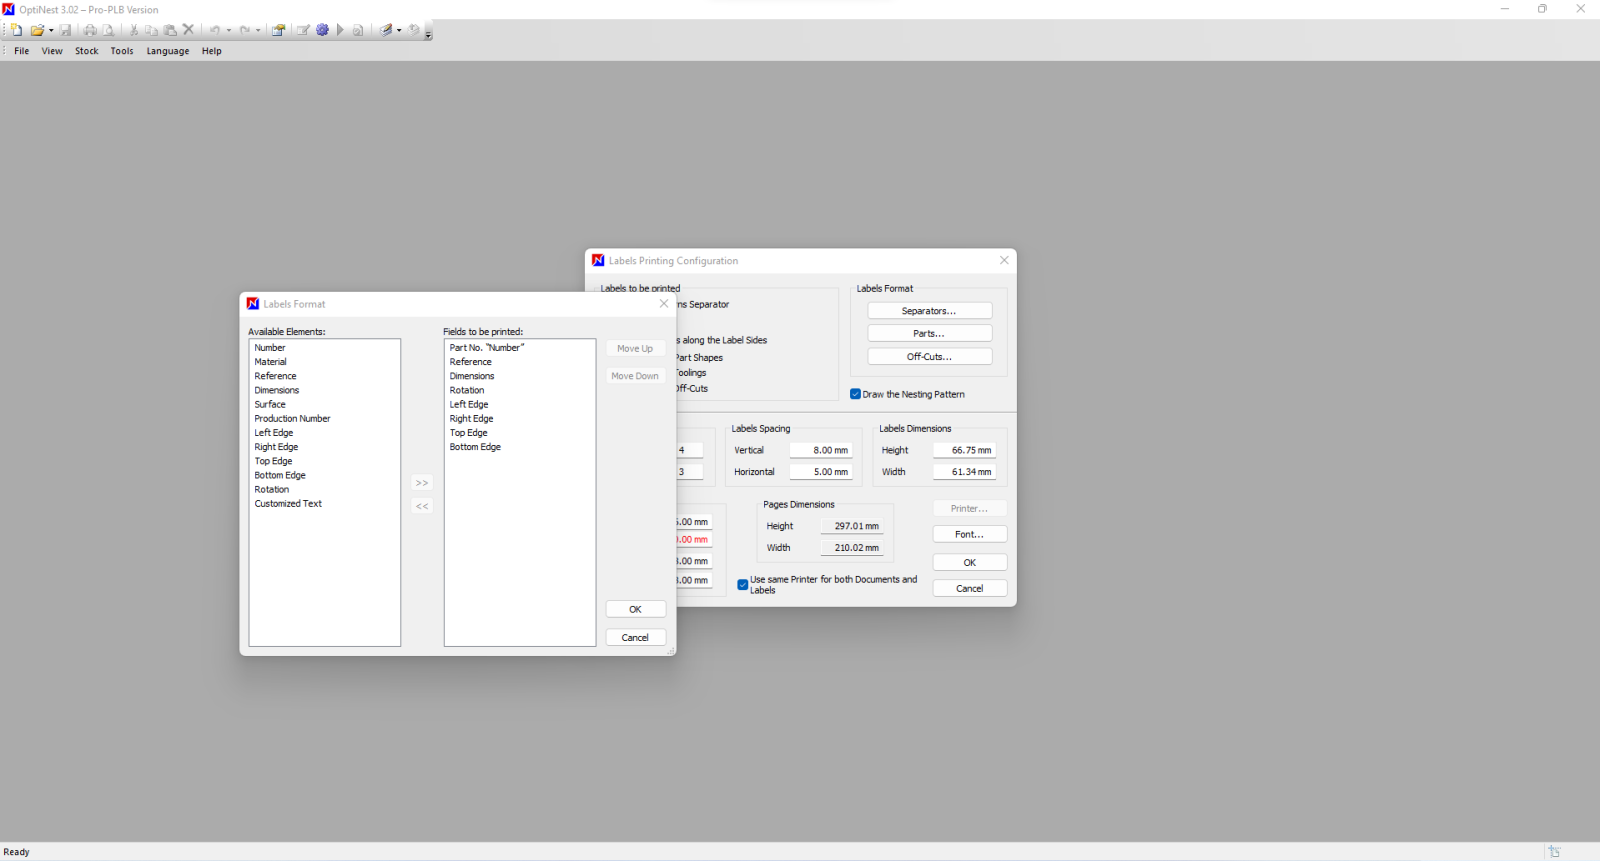Click the Labels Dimensions Width field
The height and width of the screenshot is (861, 1600).
(x=964, y=472)
